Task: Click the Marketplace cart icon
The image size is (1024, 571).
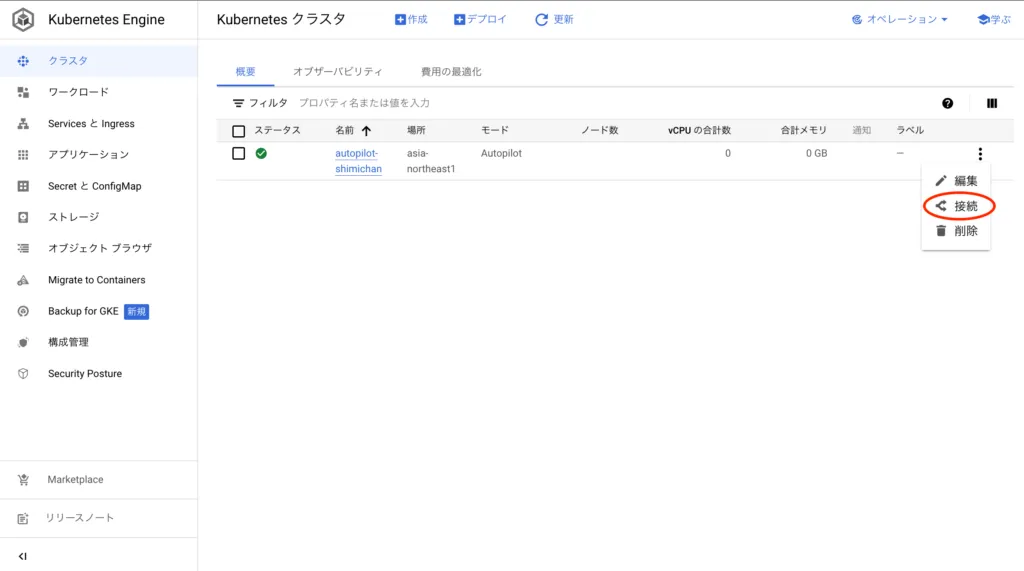Action: coord(23,480)
